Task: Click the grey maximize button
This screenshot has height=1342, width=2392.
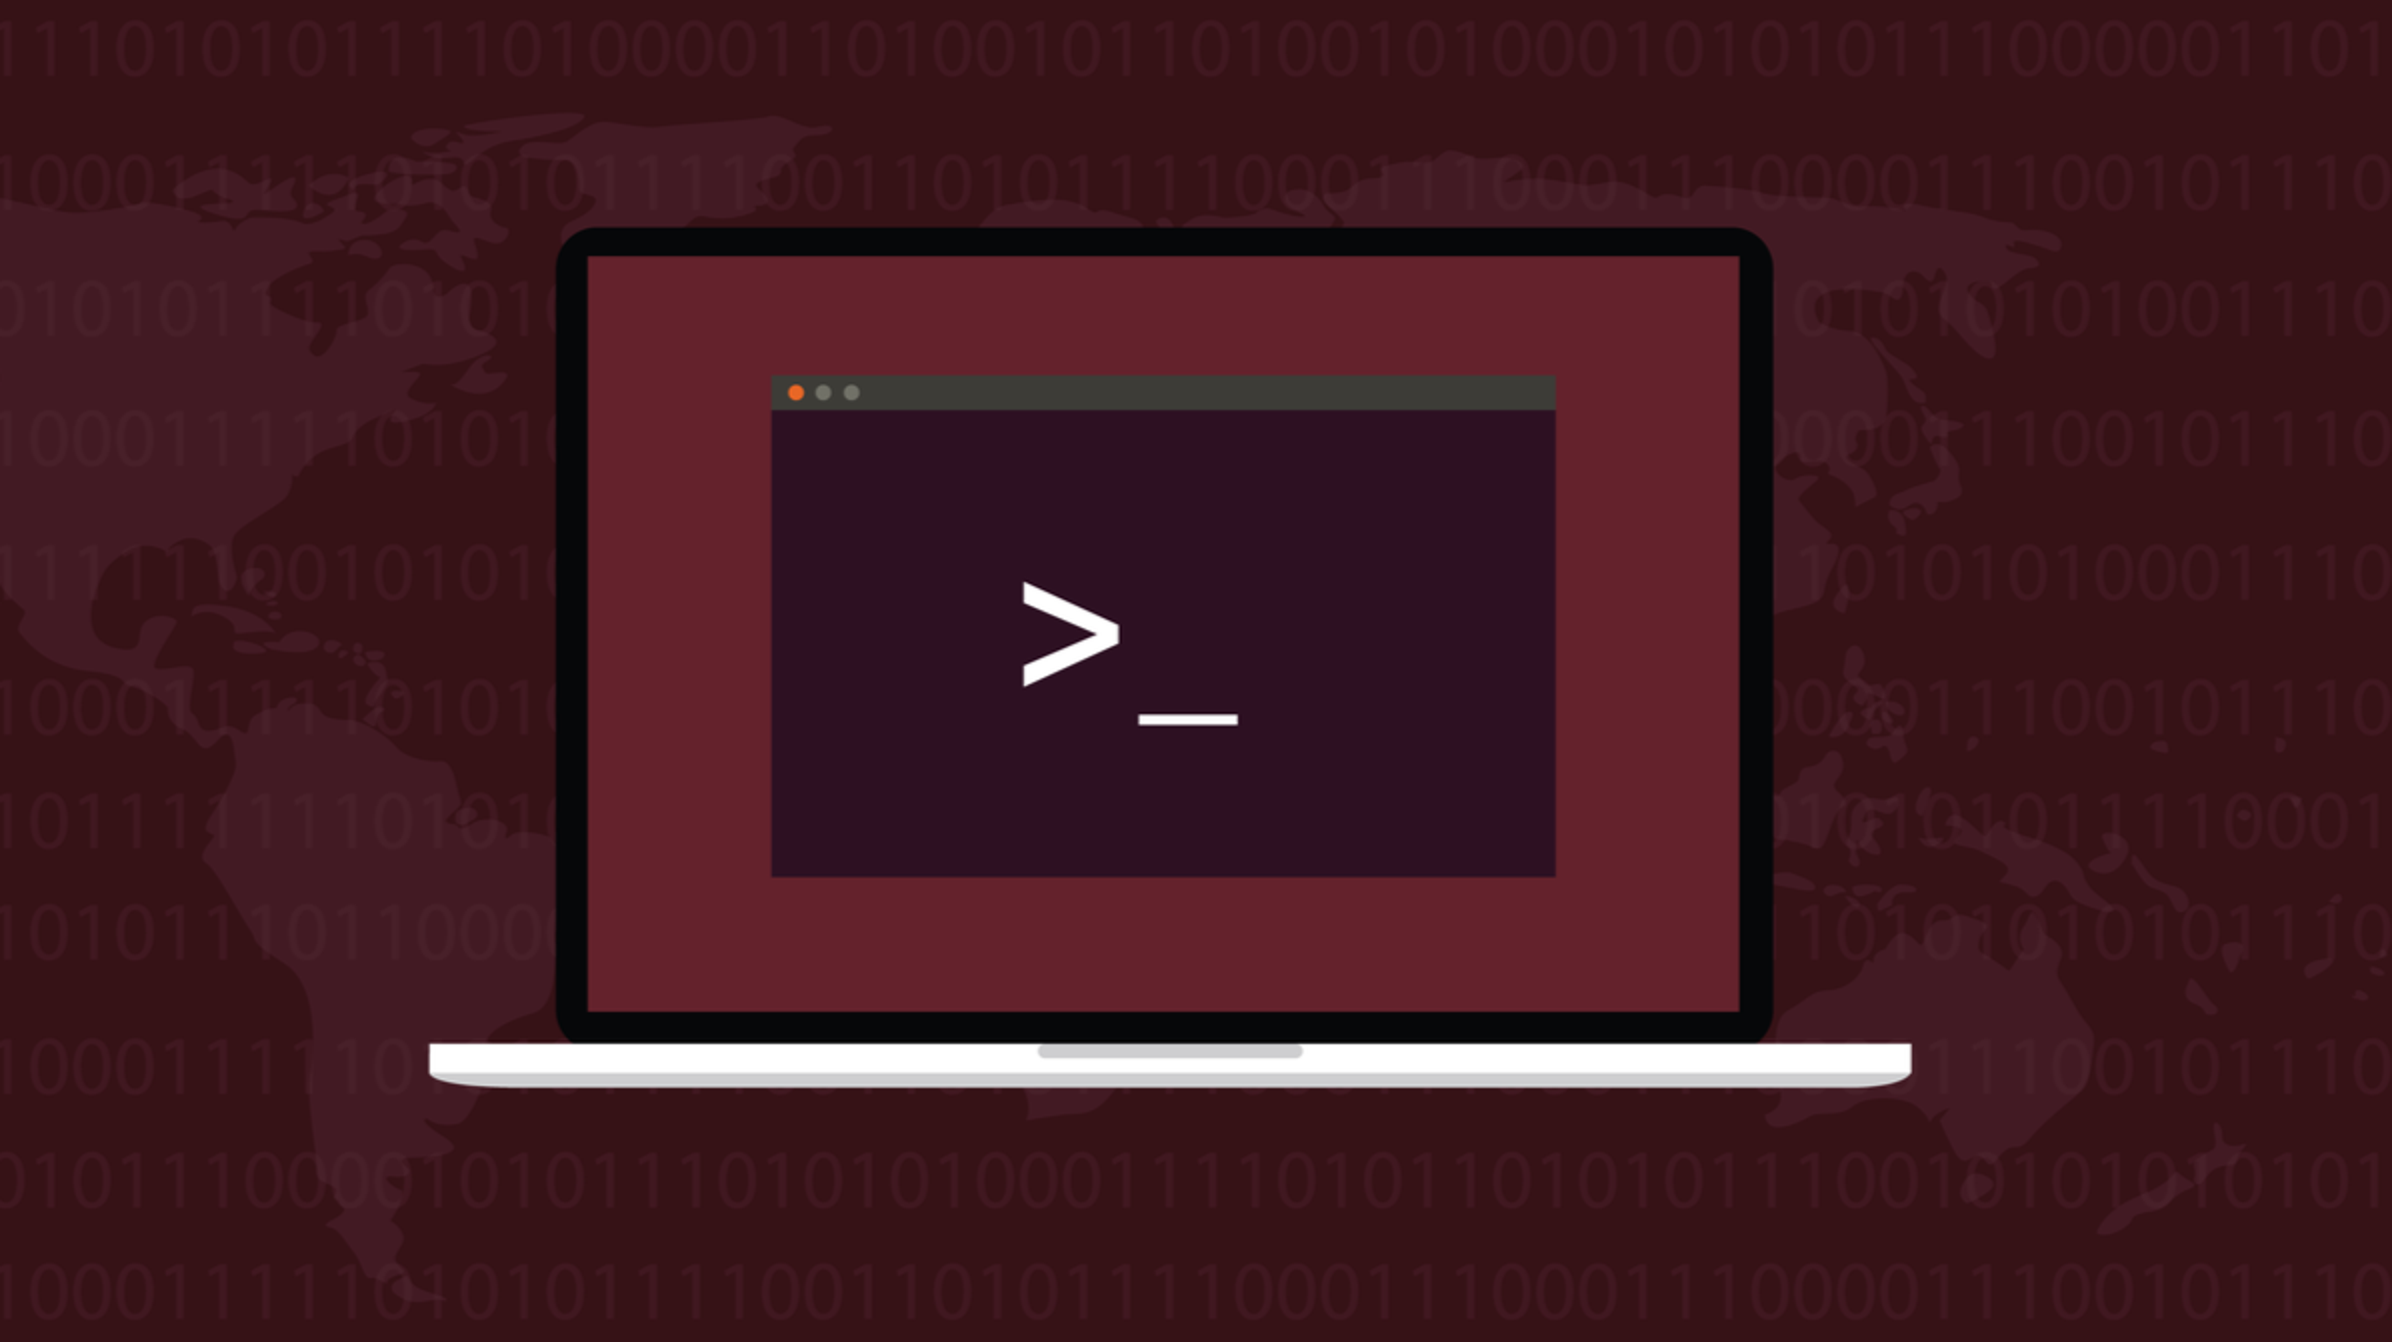Action: pyautogui.click(x=851, y=391)
